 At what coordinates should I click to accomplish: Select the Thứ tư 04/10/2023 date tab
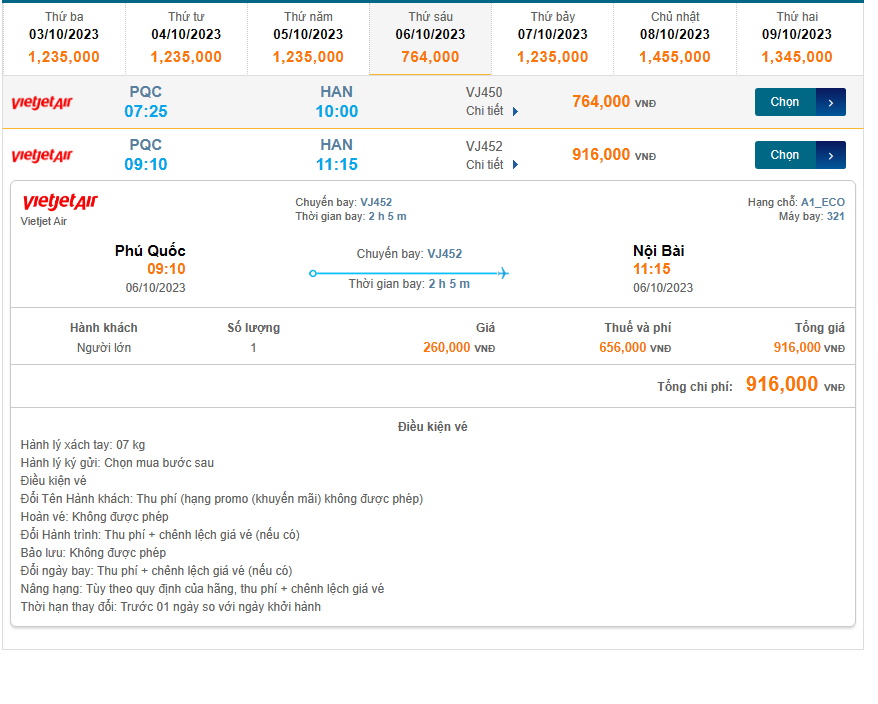pyautogui.click(x=186, y=38)
